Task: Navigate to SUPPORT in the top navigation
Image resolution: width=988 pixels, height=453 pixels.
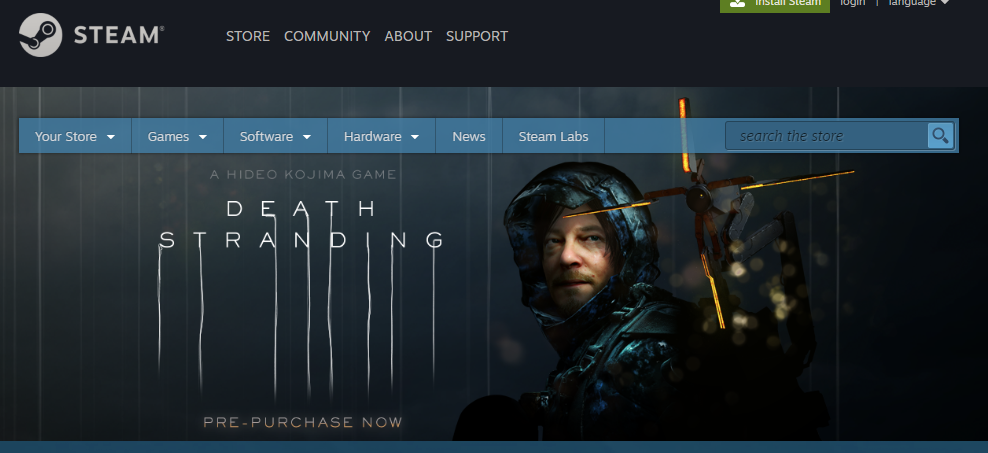Action: click(x=477, y=36)
